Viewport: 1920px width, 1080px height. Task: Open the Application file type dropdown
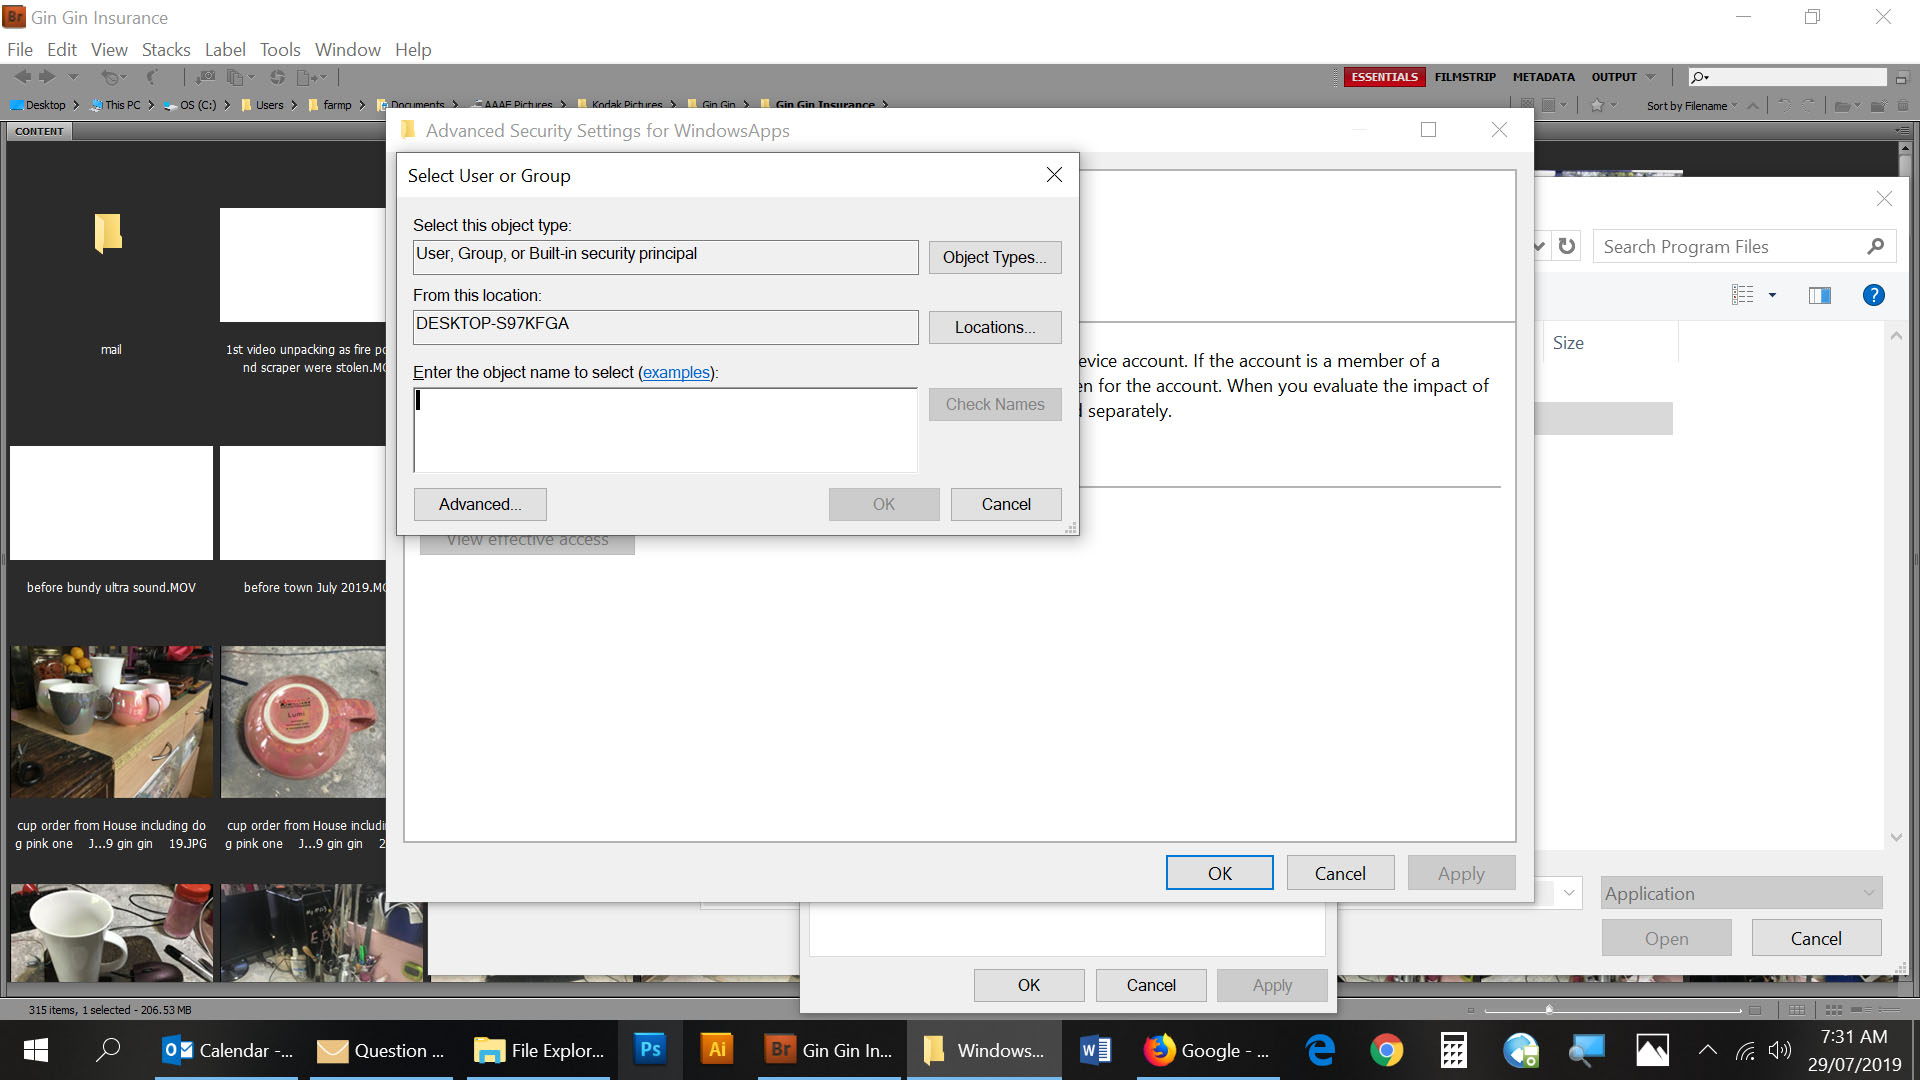point(1741,893)
